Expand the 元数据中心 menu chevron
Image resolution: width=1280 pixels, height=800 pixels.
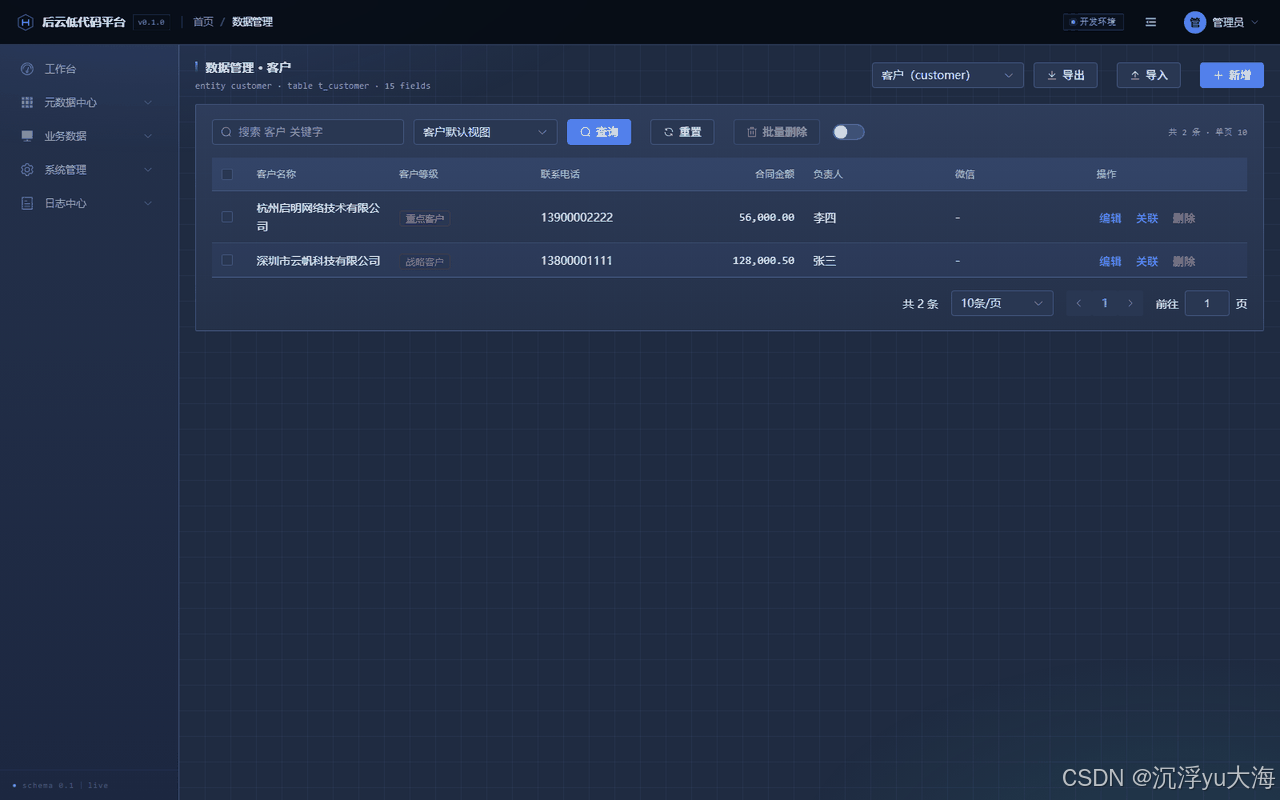click(148, 102)
